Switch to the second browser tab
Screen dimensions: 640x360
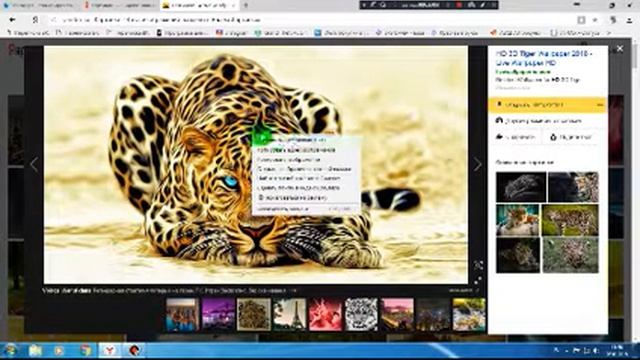tap(119, 5)
